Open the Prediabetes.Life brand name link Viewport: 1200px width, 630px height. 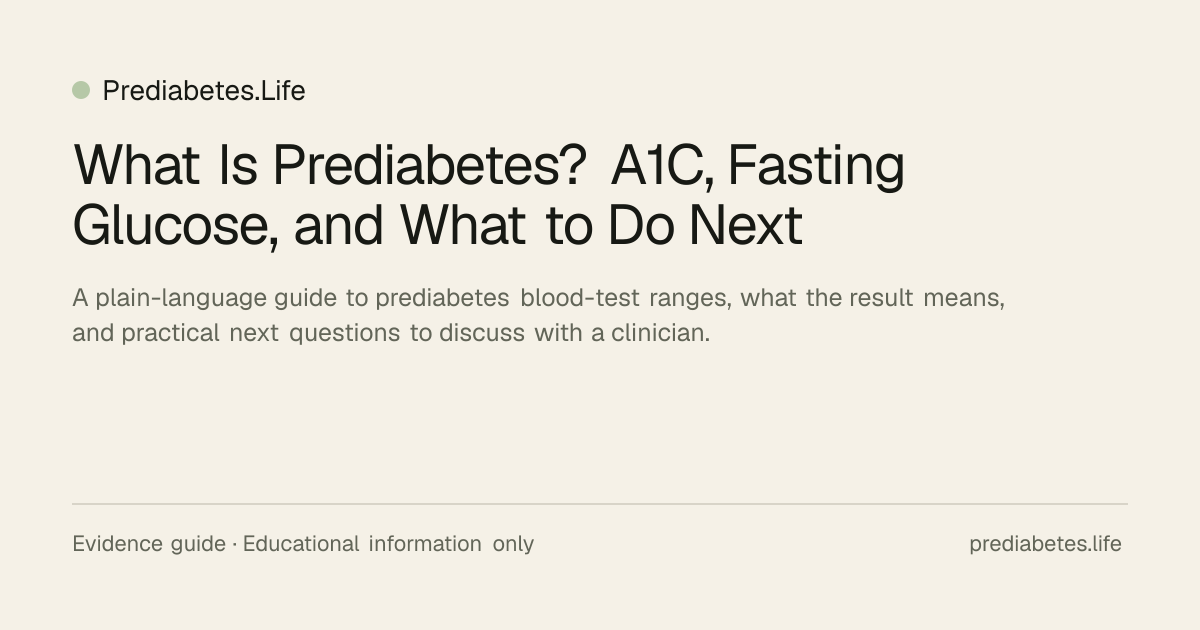(204, 91)
